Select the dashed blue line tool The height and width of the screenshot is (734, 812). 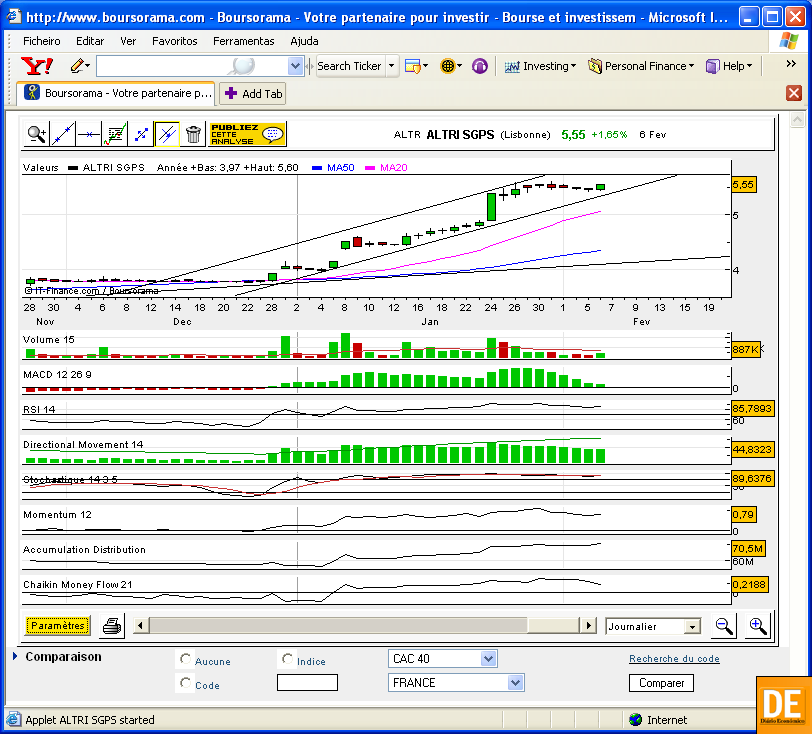(141, 135)
